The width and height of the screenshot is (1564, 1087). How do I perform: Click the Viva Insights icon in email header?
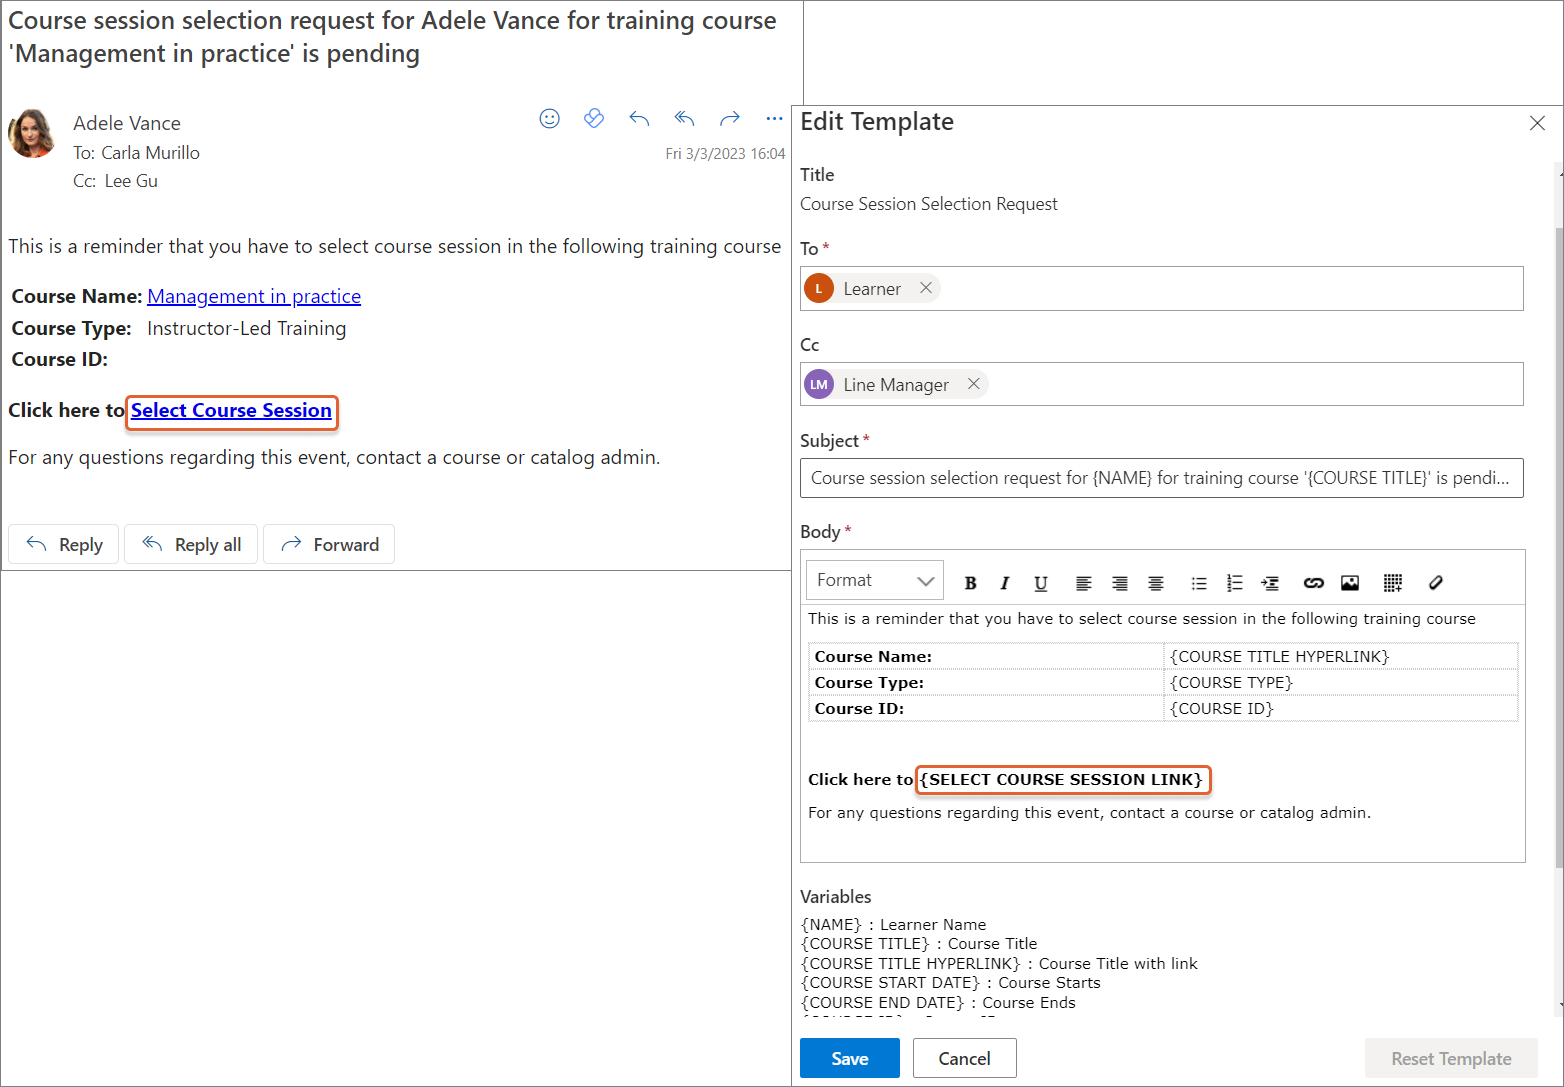(x=594, y=119)
